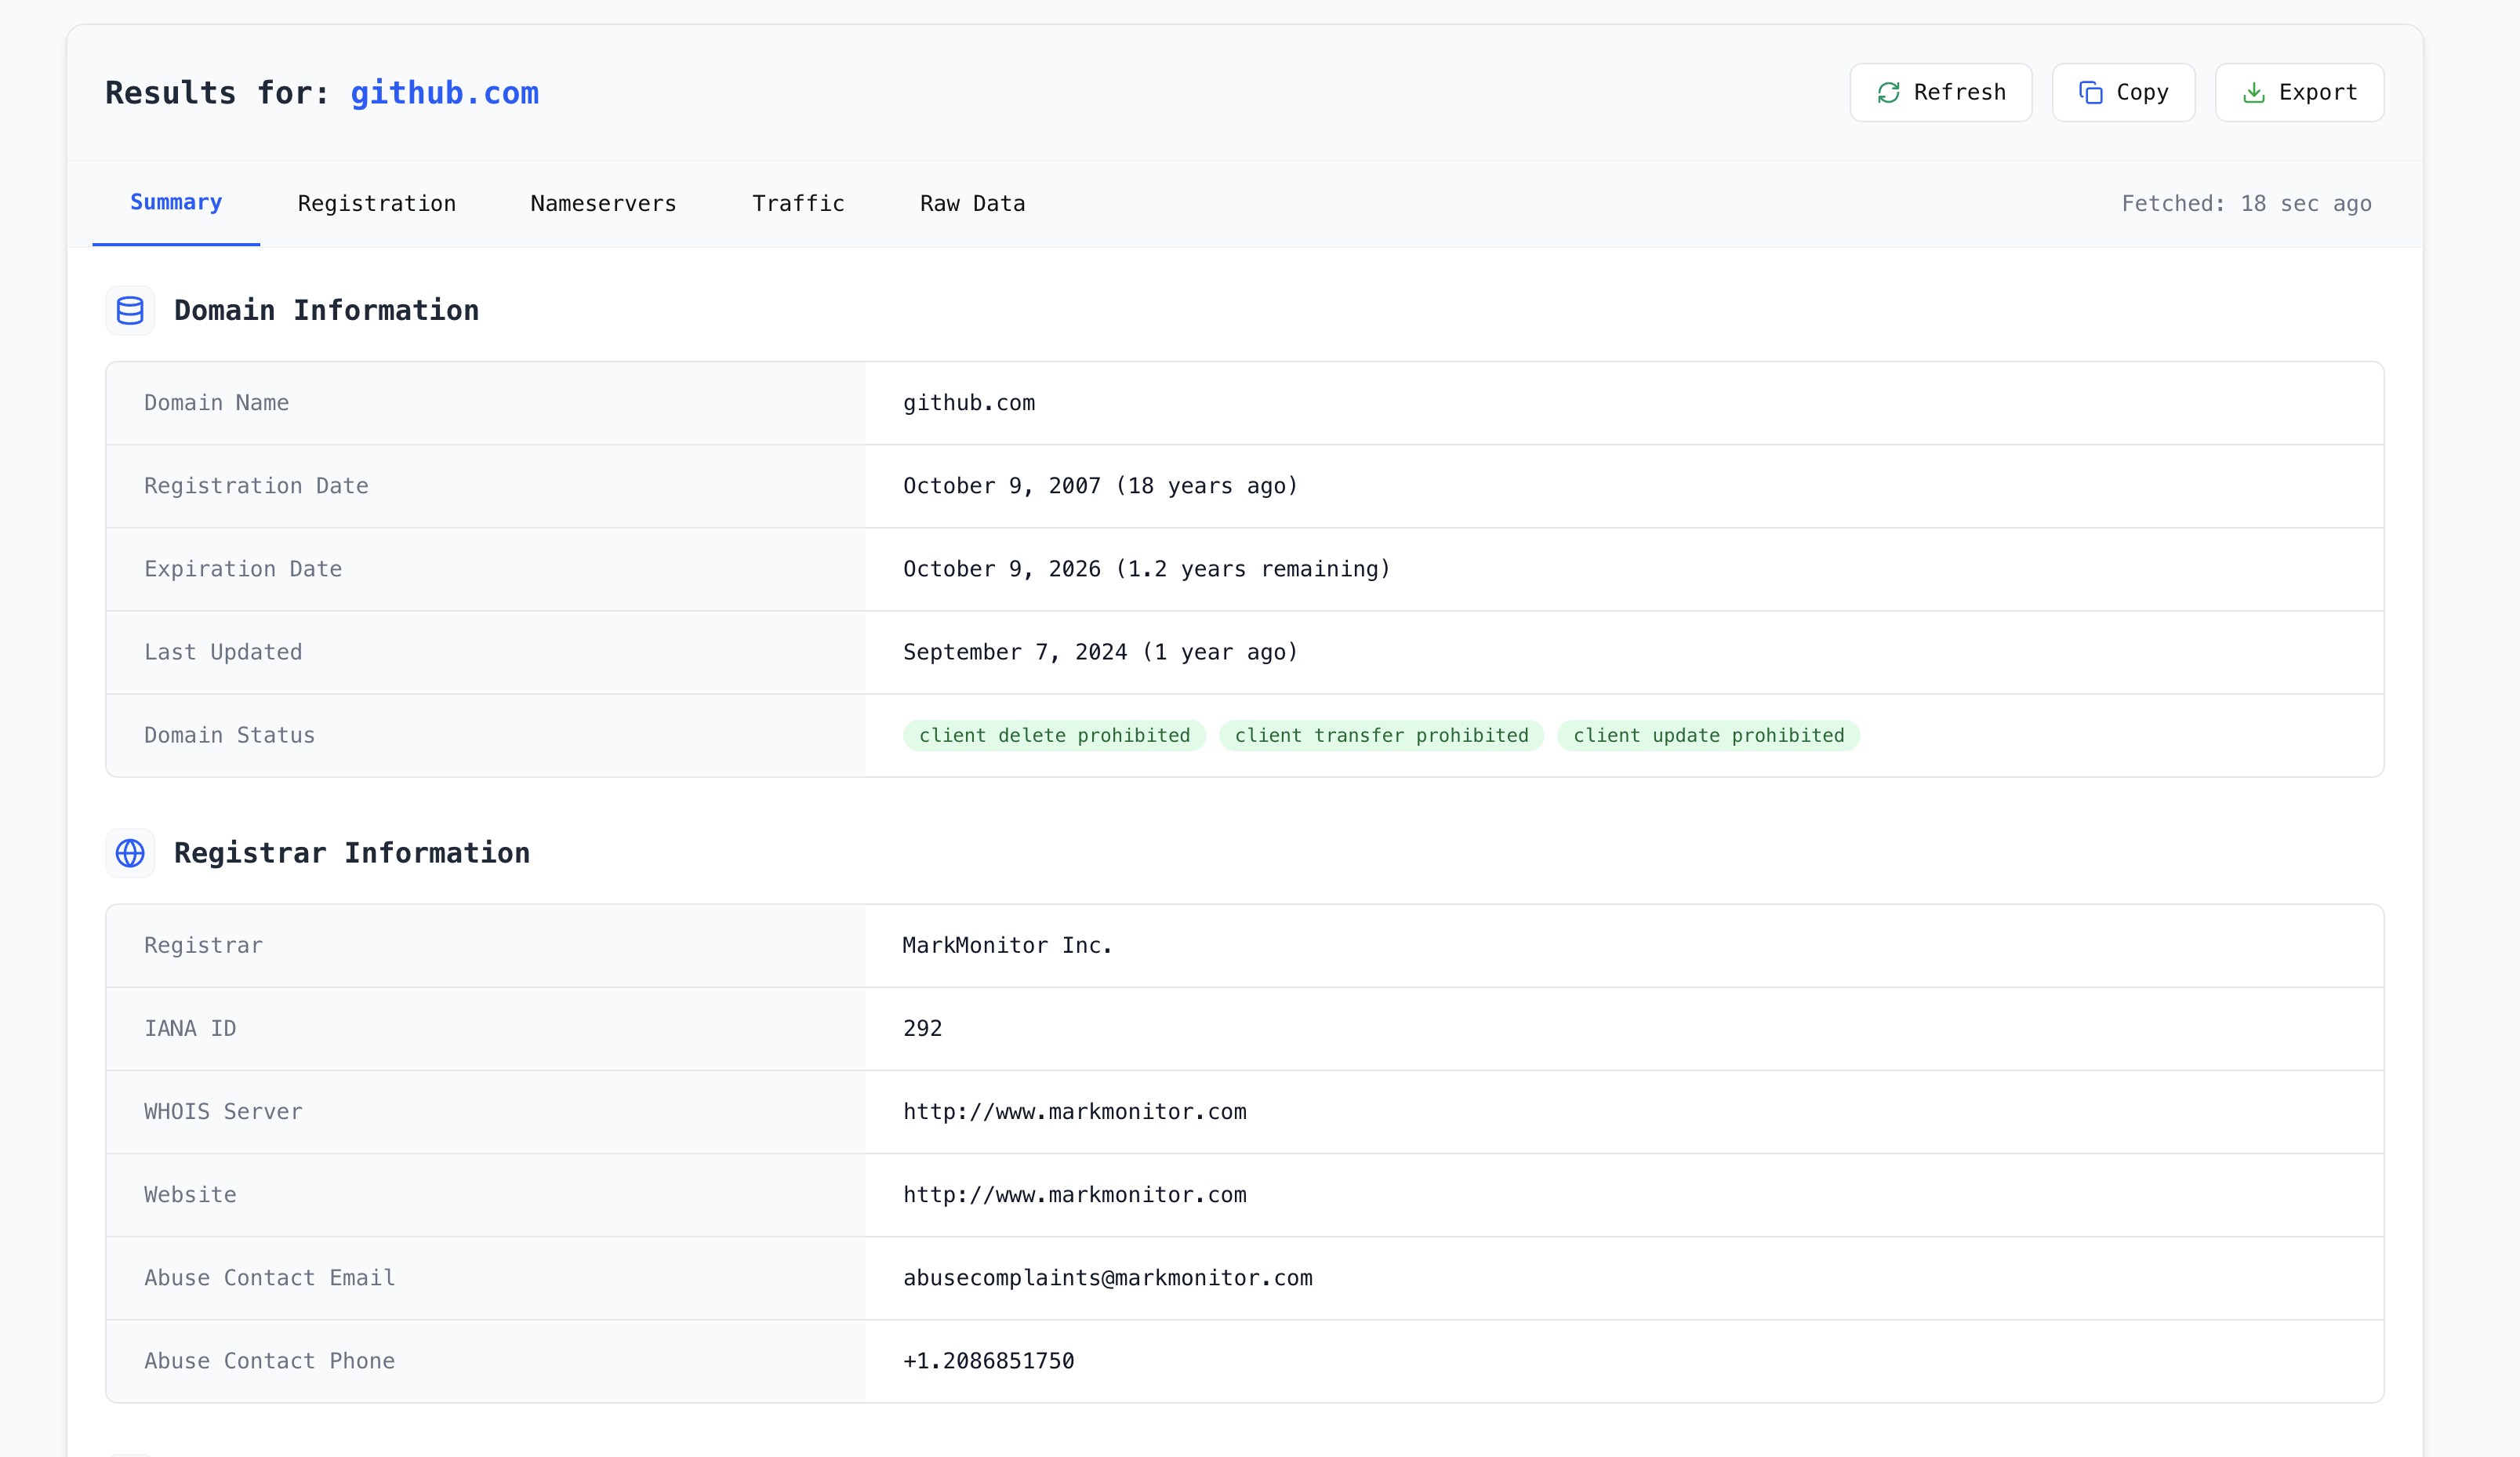
Task: Click the Copy results button
Action: (x=2123, y=93)
